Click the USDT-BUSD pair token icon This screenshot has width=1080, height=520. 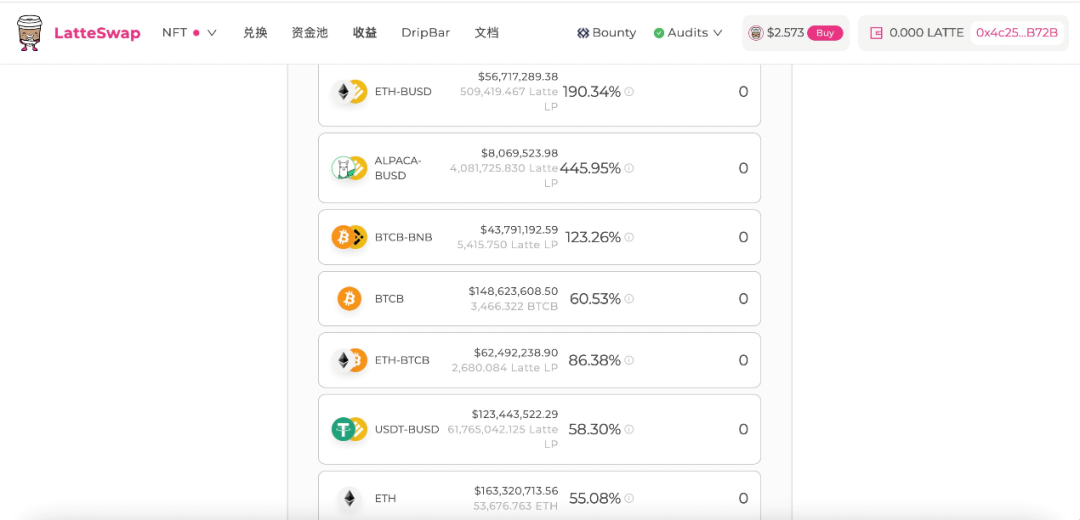tap(349, 429)
